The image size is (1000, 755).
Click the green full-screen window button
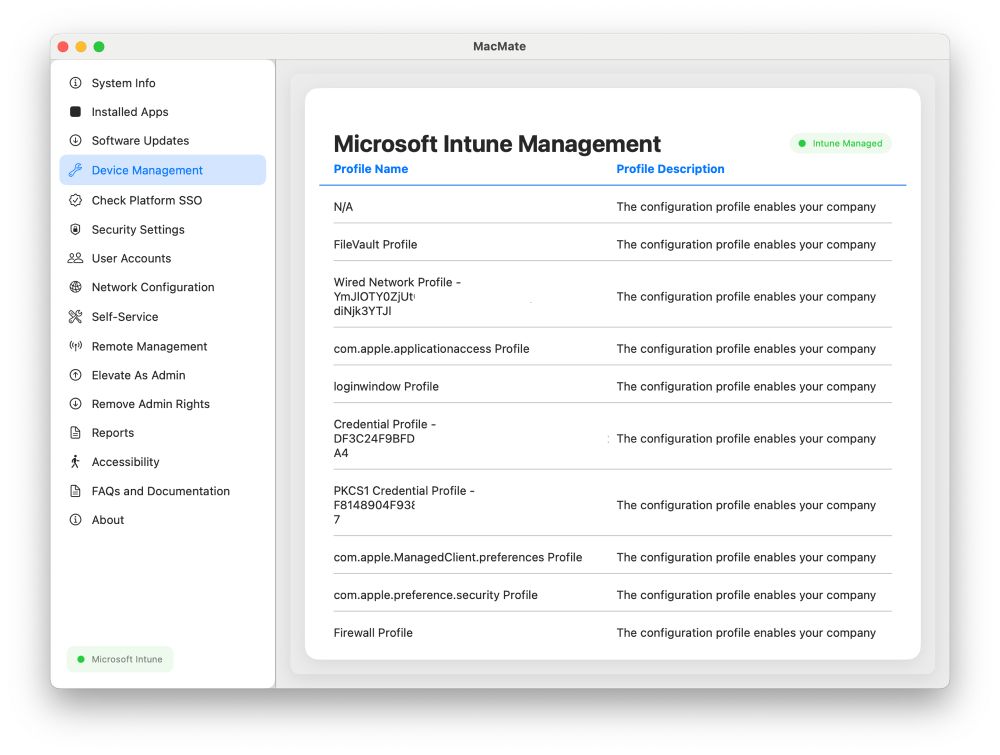coord(99,47)
